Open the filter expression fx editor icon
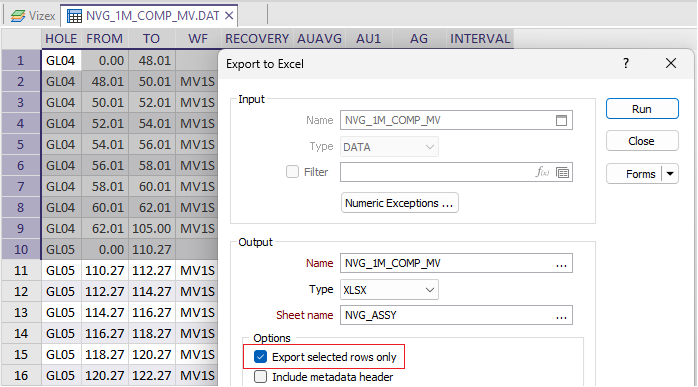Viewport: 698px width, 387px height. click(542, 172)
